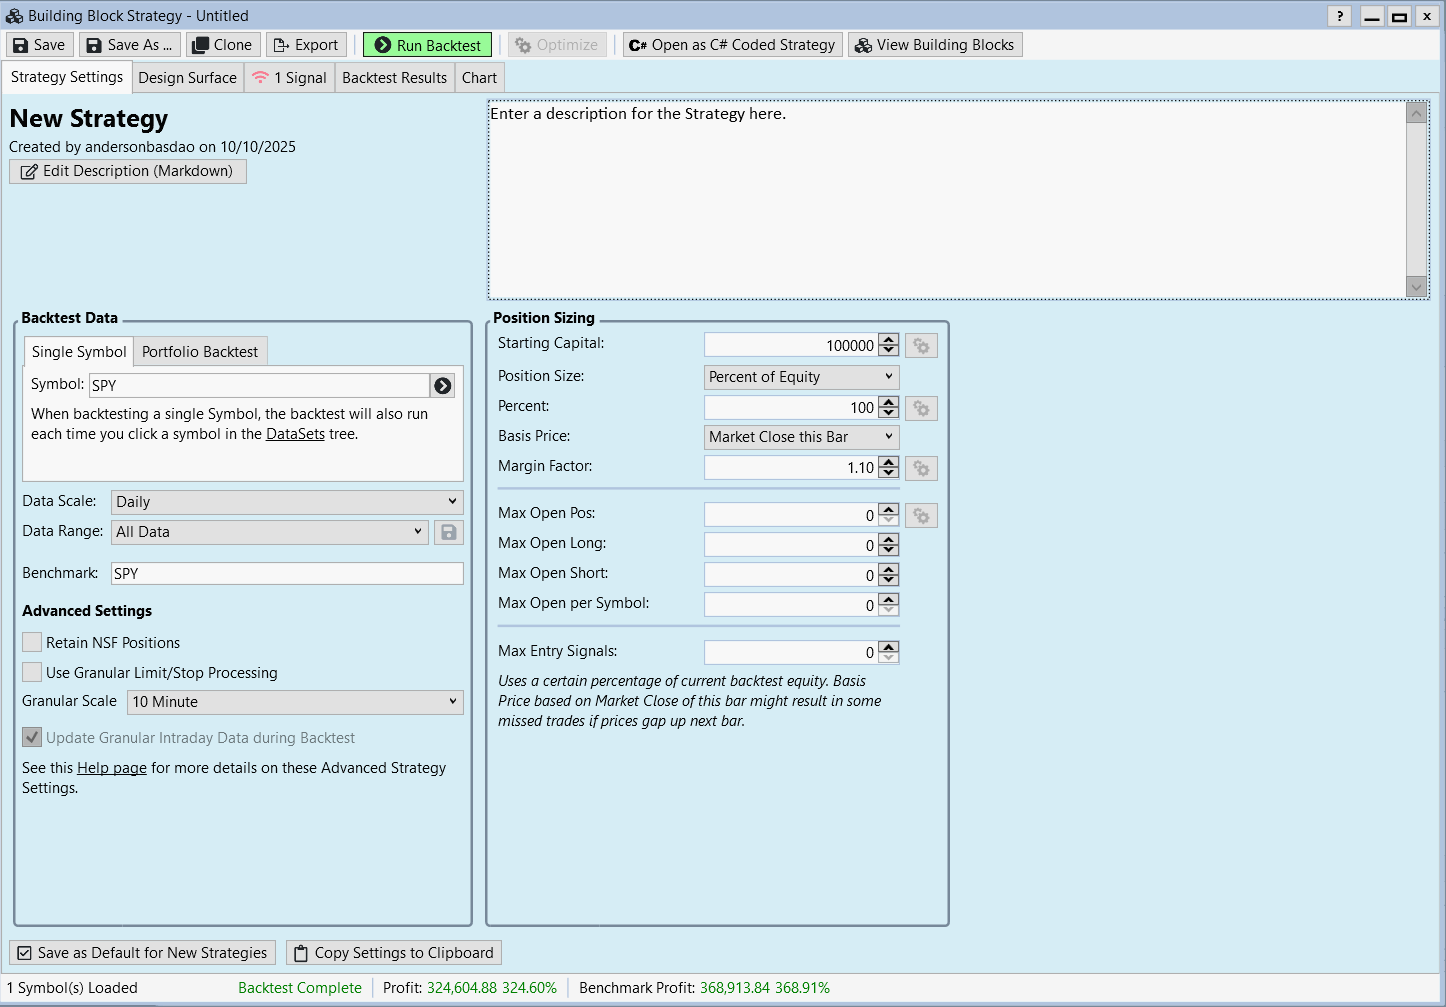
Task: Click the arrow icon beside Symbol field
Action: pos(443,385)
